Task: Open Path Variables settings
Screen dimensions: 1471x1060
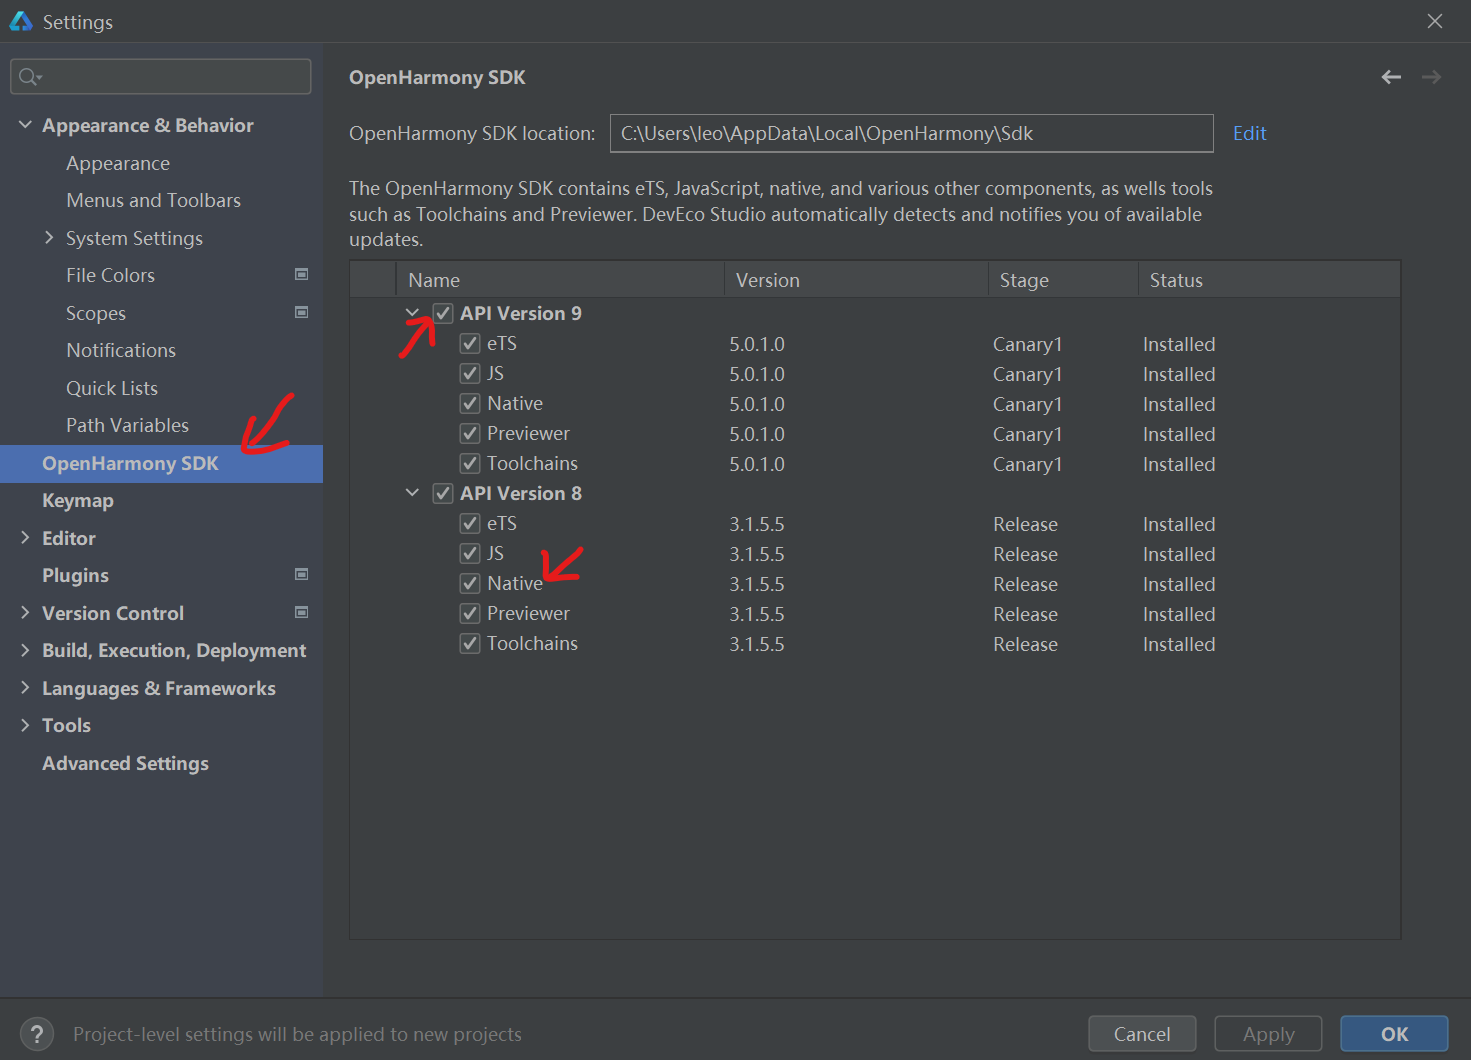Action: (x=127, y=425)
